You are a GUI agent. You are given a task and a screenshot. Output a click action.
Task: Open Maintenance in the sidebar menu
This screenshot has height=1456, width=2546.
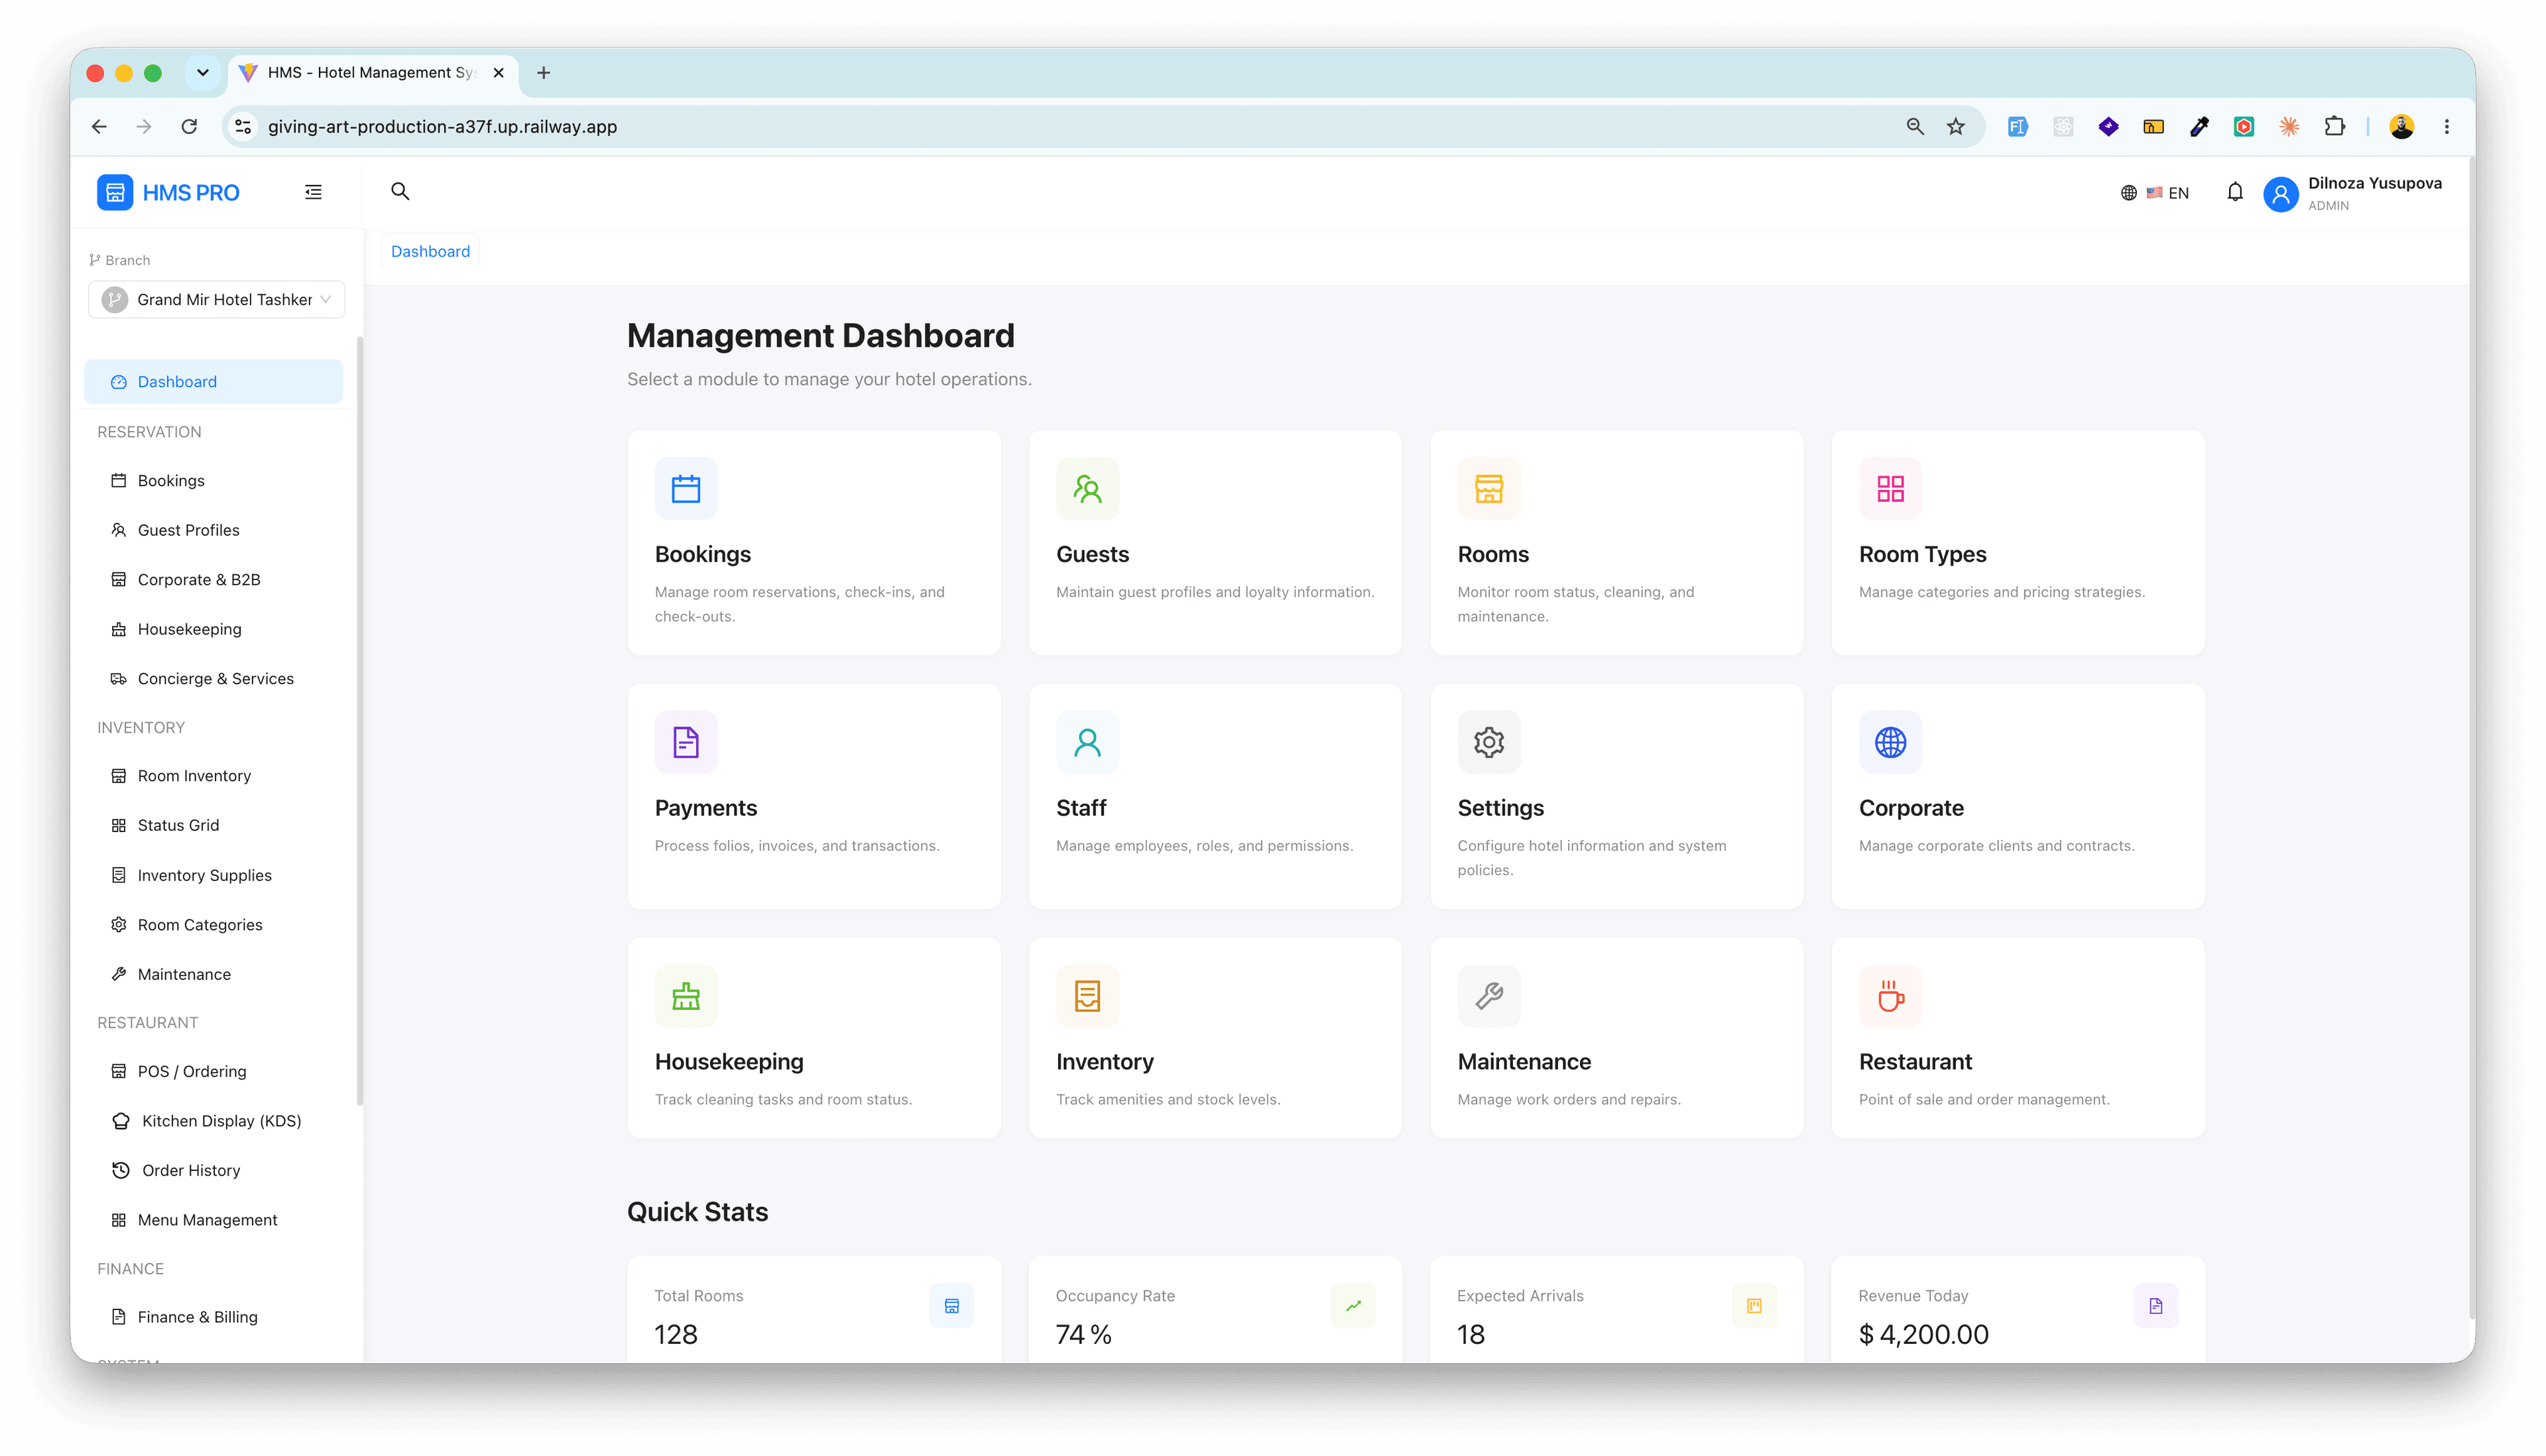click(x=214, y=974)
